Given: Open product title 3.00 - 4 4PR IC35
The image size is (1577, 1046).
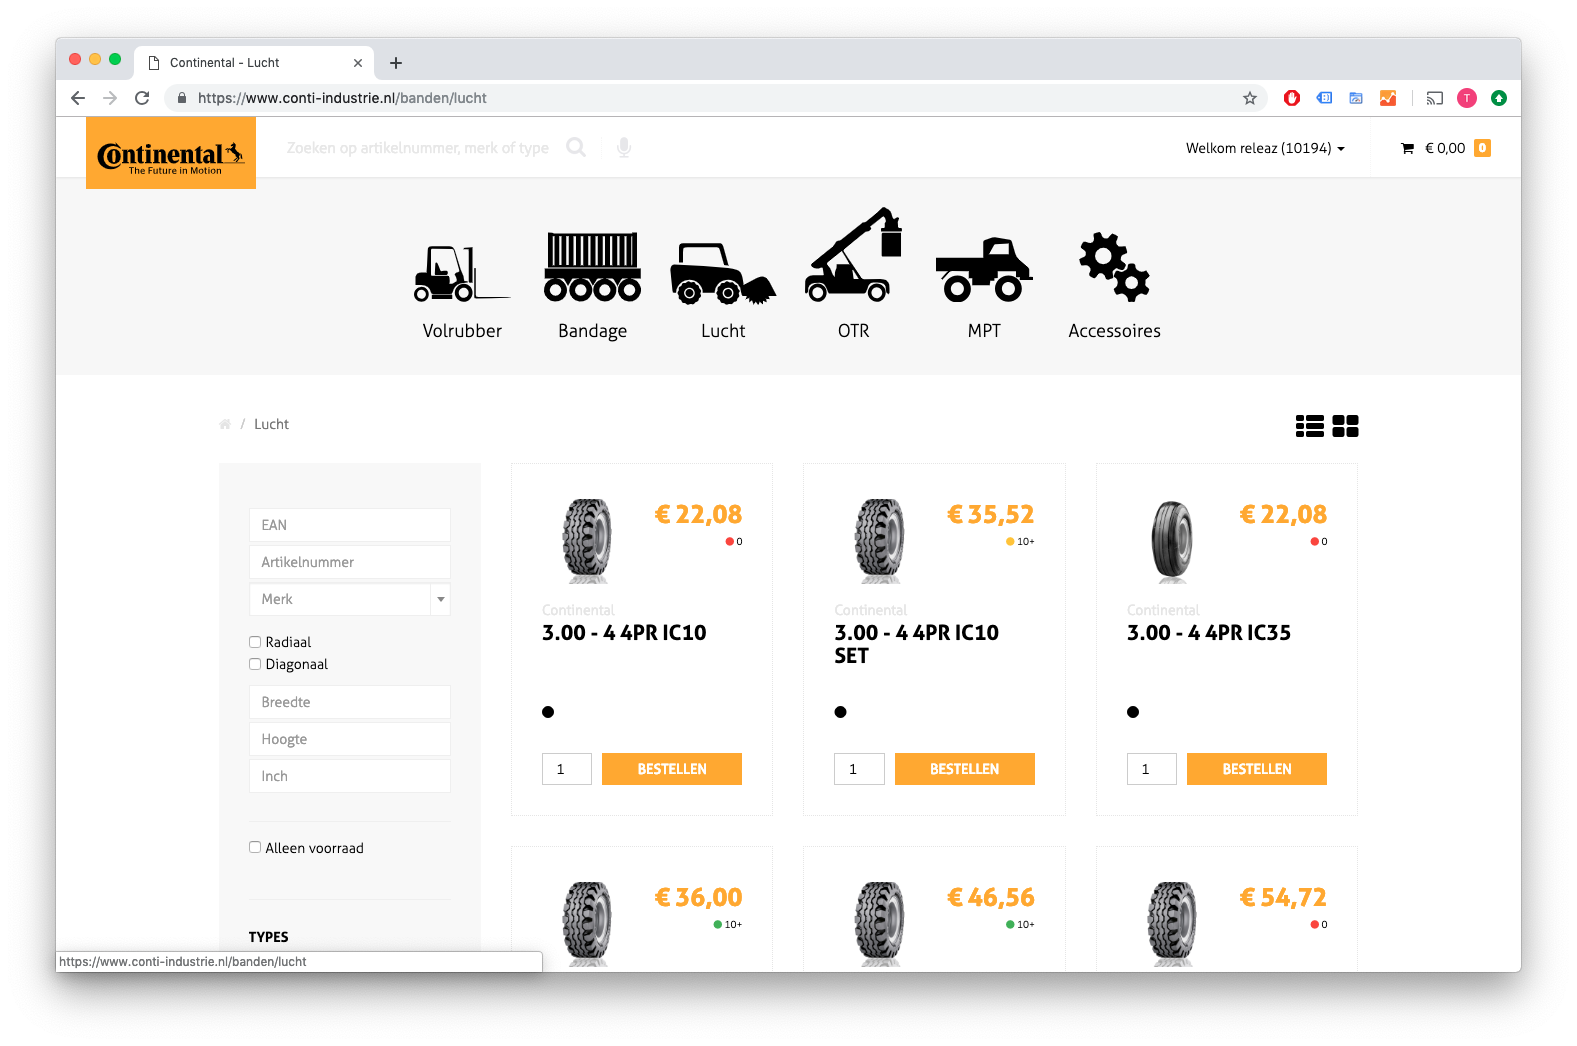Looking at the screenshot, I should [x=1209, y=633].
